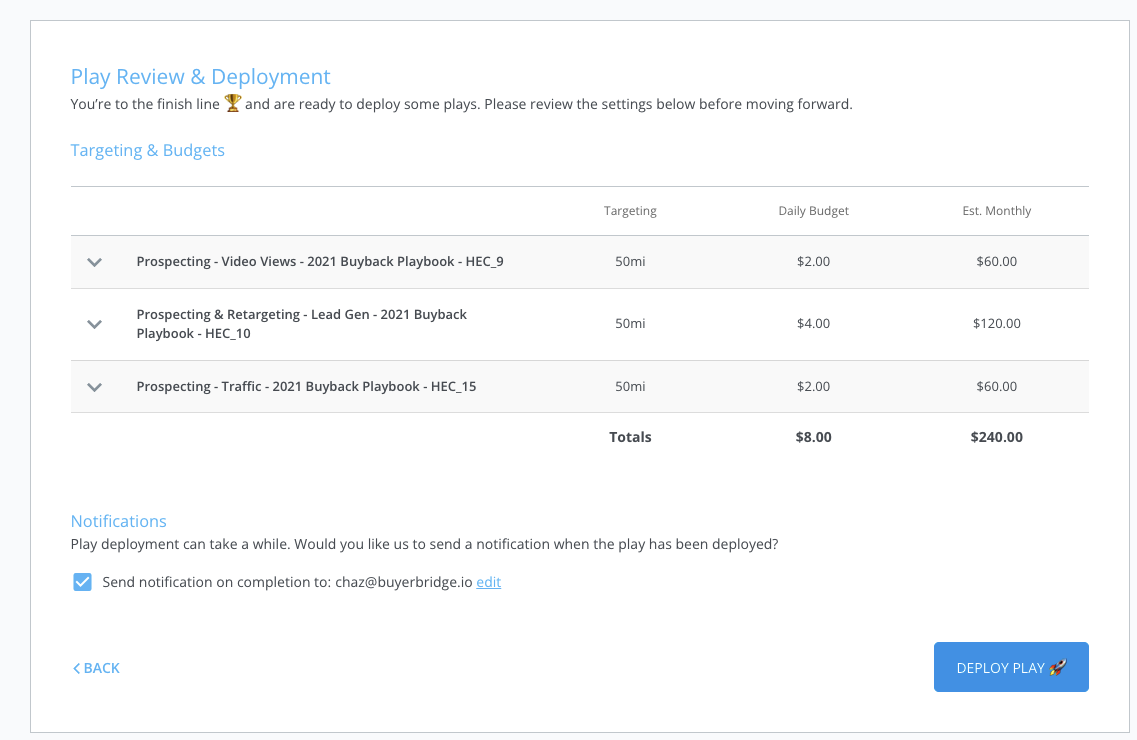1137x740 pixels.
Task: Click the $240.00 estimated monthly total
Action: (x=996, y=437)
